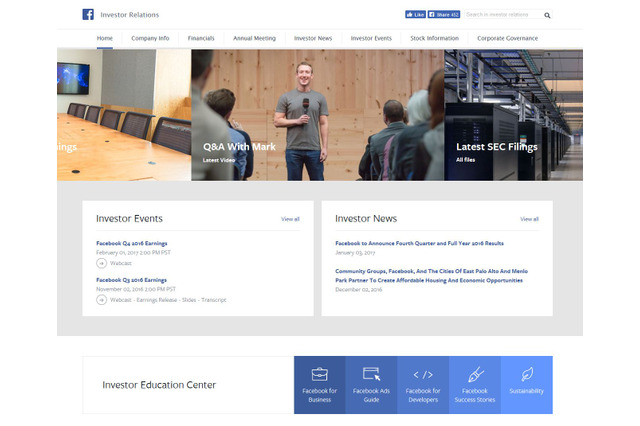This screenshot has height=426, width=640.
Task: Click the Sustainability leaf icon
Action: (527, 374)
